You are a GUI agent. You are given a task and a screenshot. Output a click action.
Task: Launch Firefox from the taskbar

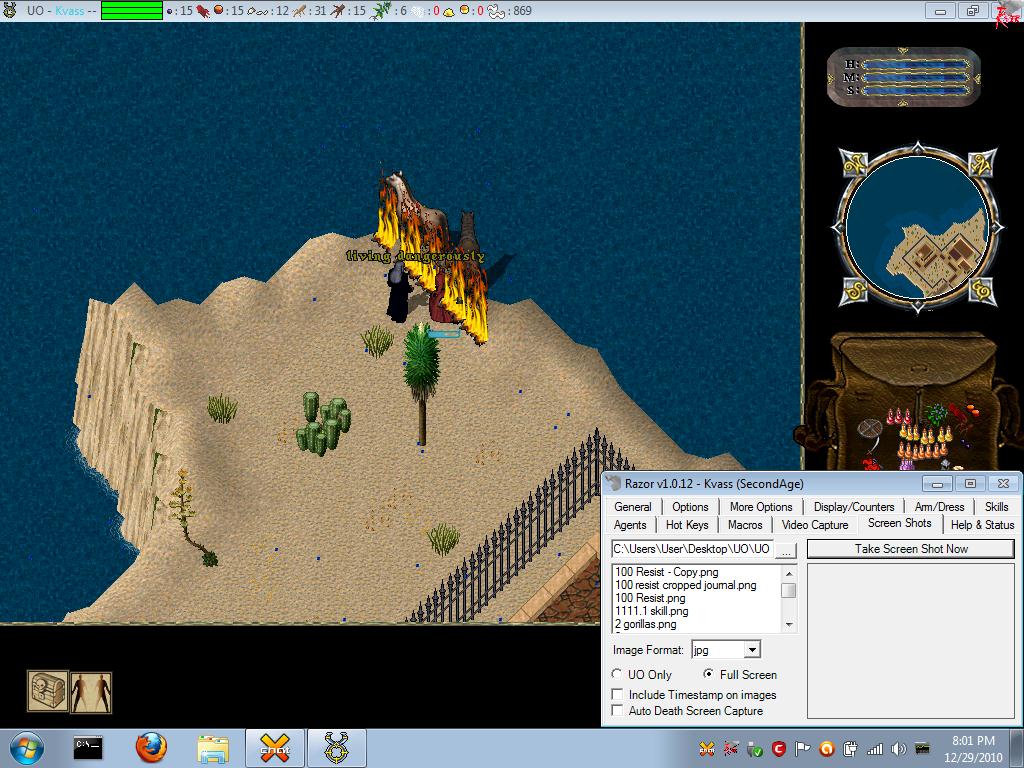[x=151, y=748]
